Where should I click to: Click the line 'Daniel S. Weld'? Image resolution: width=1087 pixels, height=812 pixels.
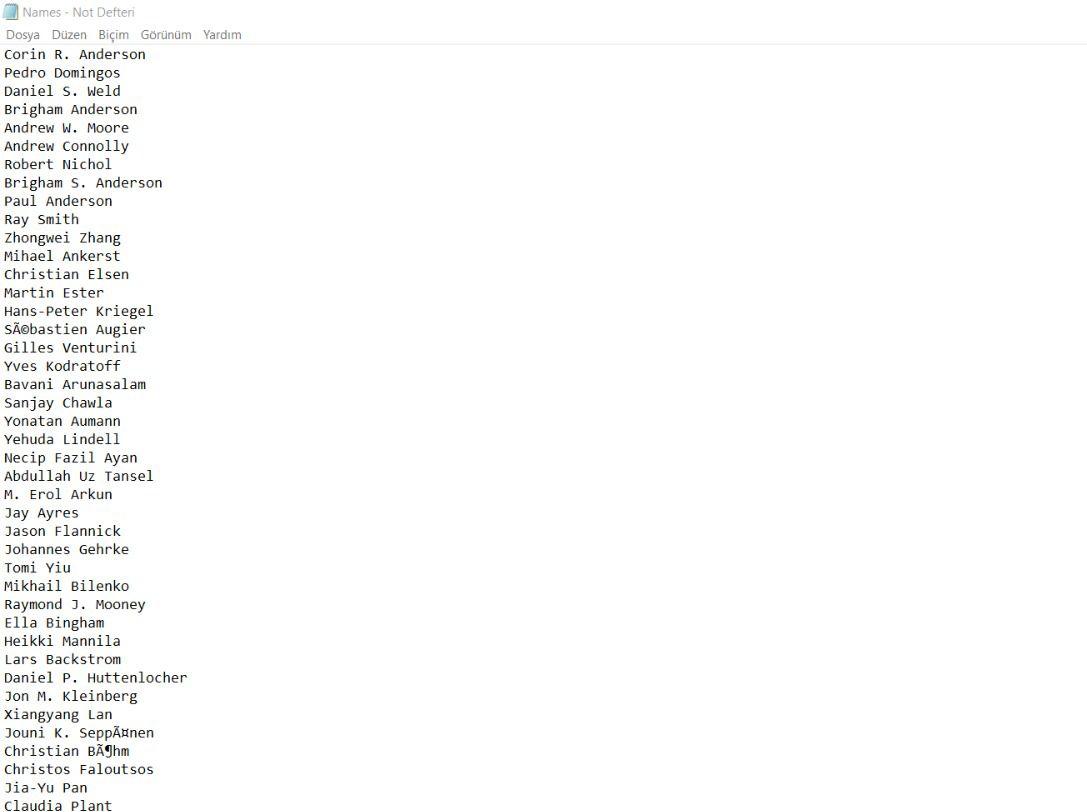(62, 91)
